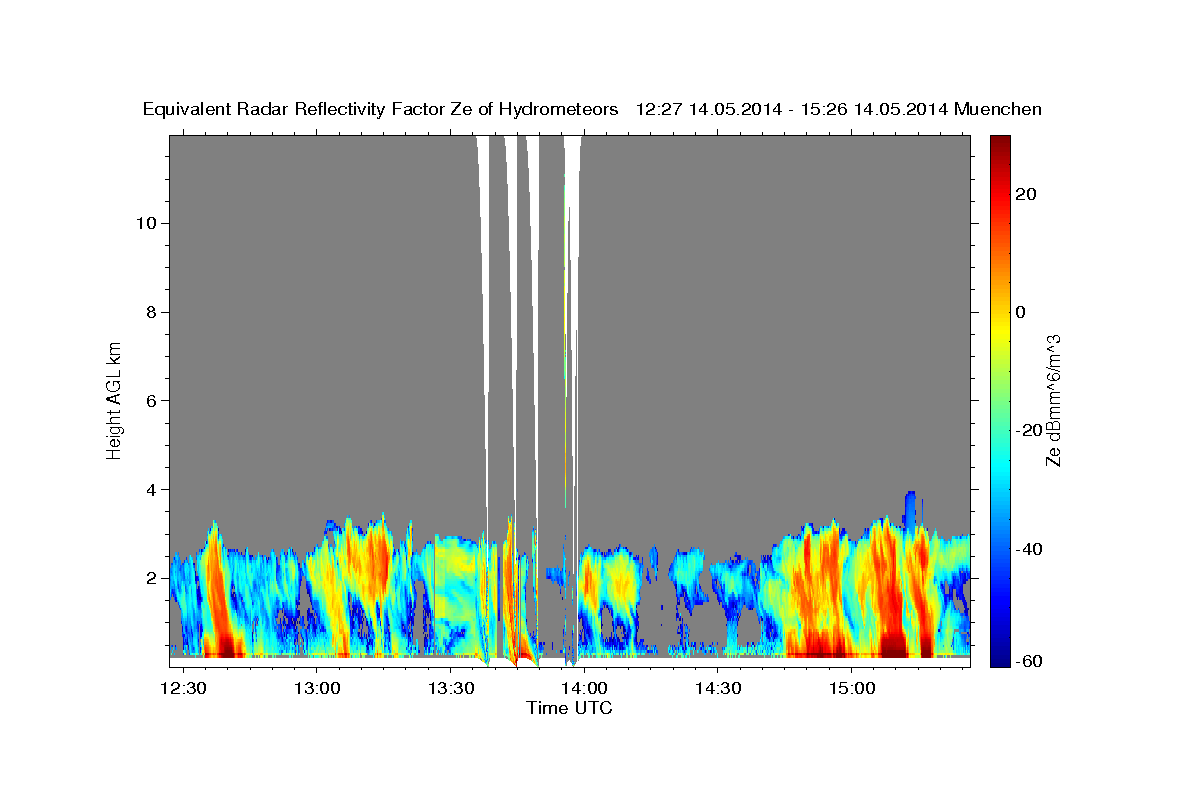Viewport: 1200px width, 800px height.
Task: Click the '13:30' time tick label
Action: (x=451, y=688)
